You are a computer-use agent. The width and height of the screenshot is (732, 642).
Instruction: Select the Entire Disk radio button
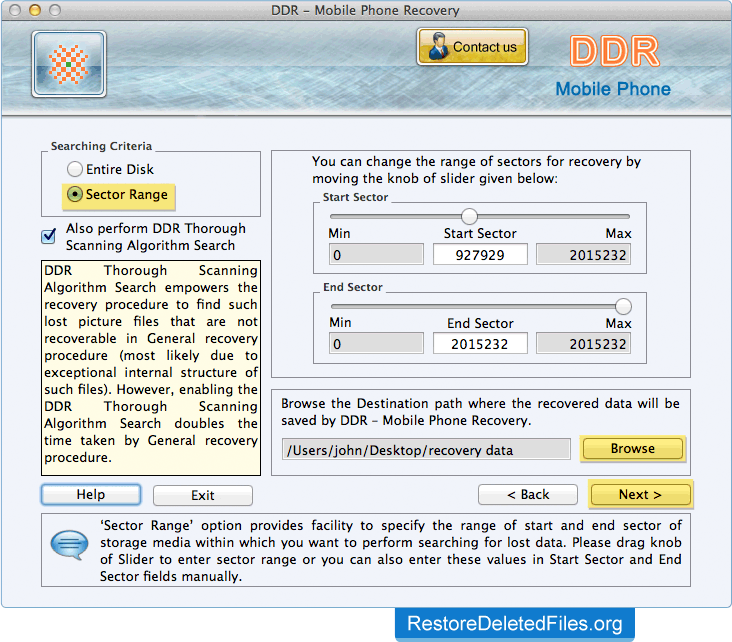(75, 169)
